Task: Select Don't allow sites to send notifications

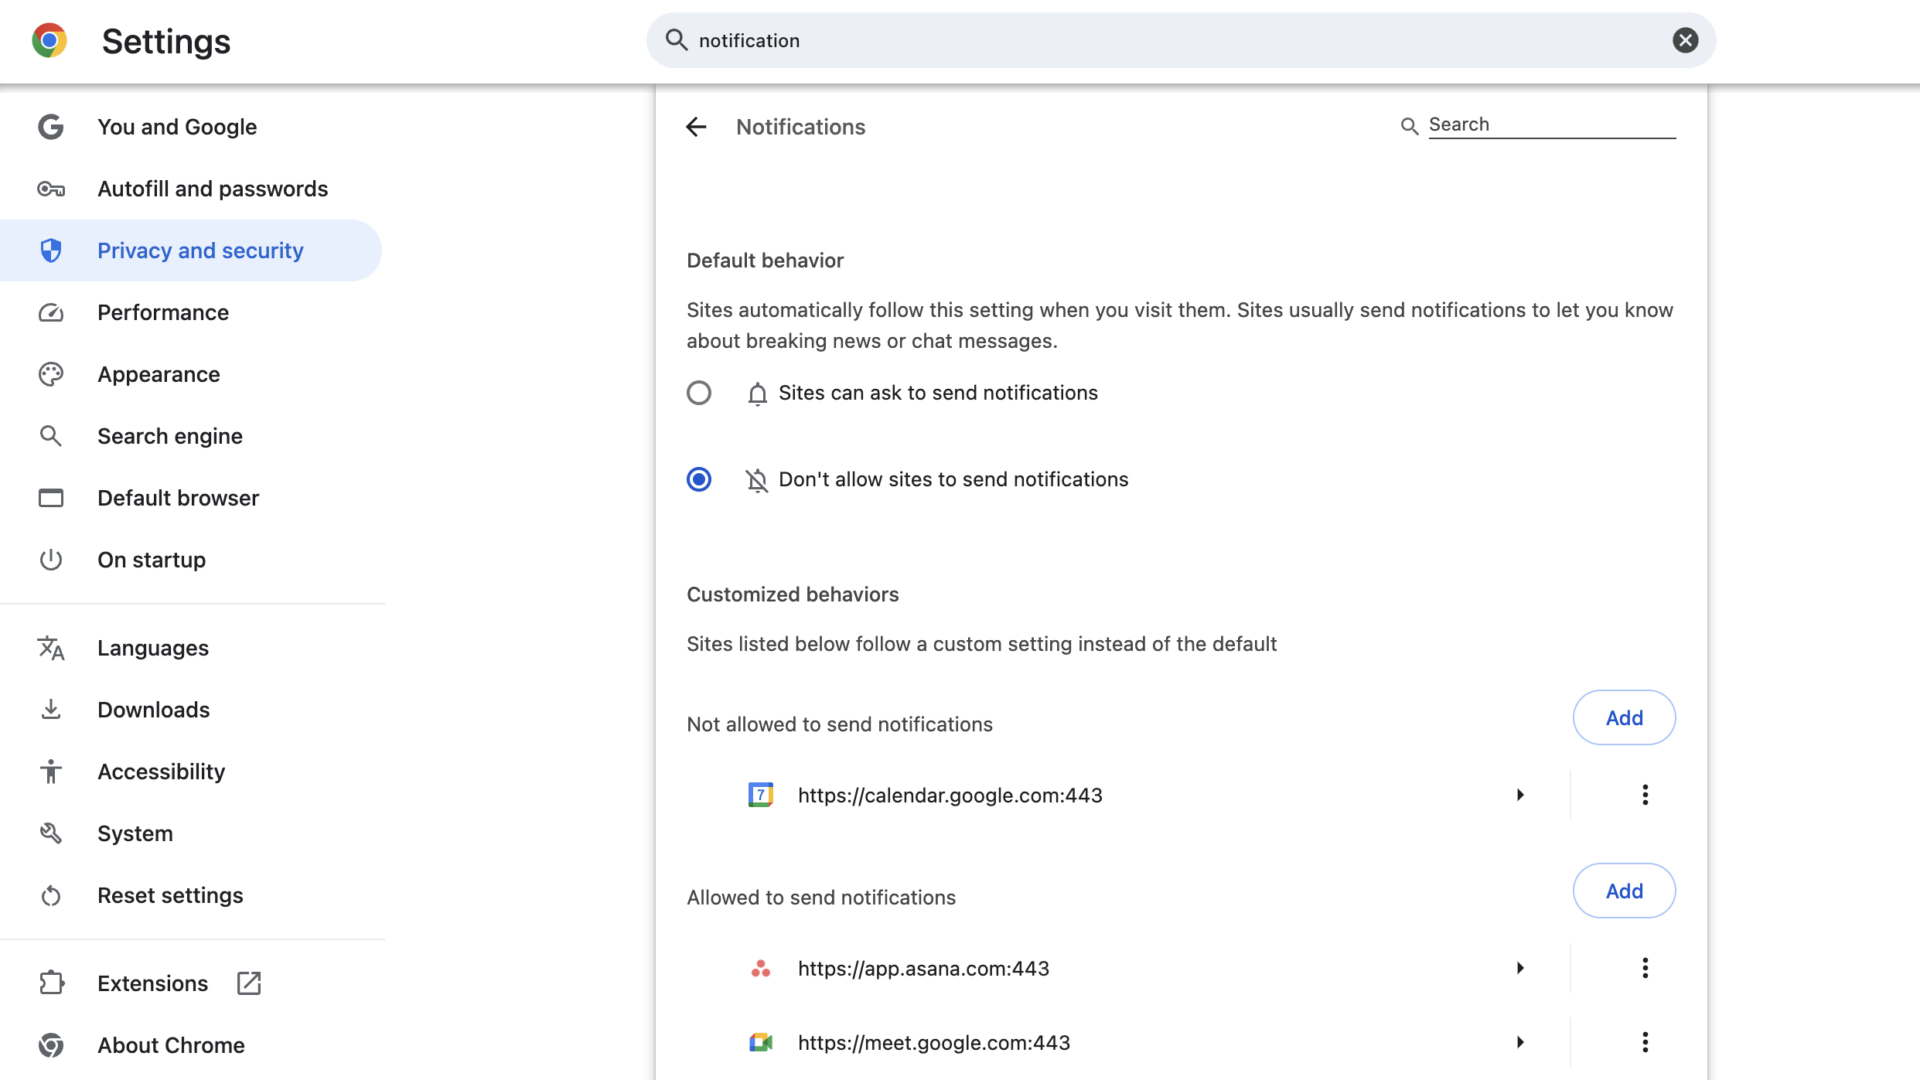Action: (699, 479)
